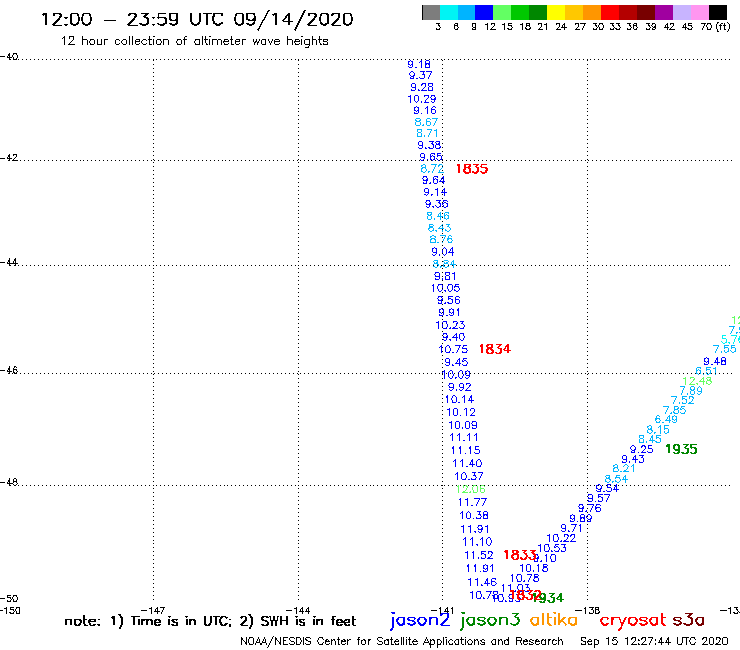Click the 6.49 wave height value

pyautogui.click(x=666, y=419)
